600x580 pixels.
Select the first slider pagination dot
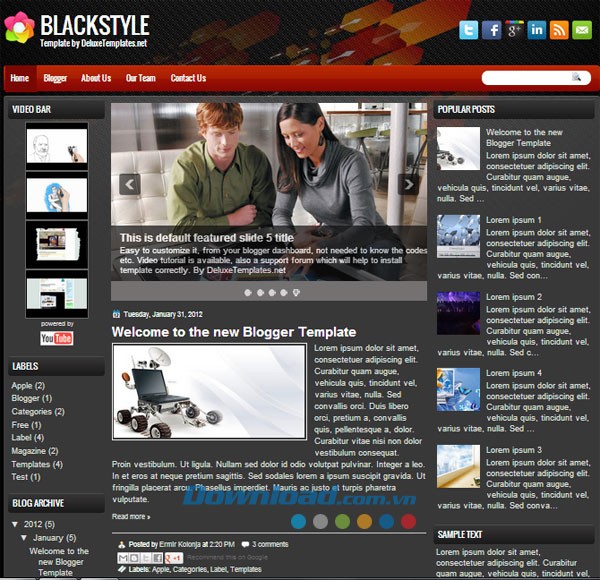click(248, 293)
